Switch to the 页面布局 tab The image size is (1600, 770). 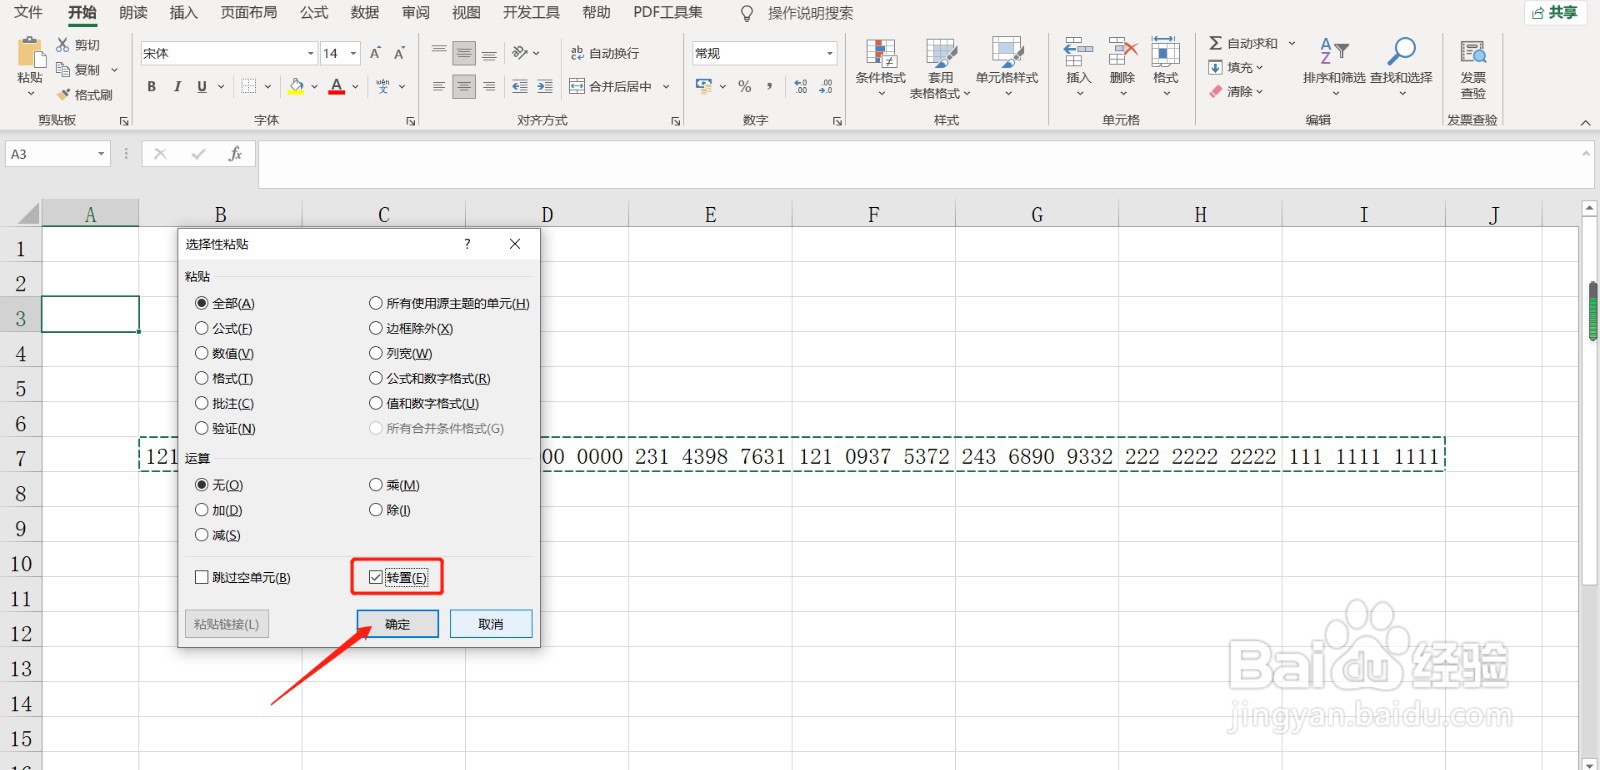click(249, 13)
